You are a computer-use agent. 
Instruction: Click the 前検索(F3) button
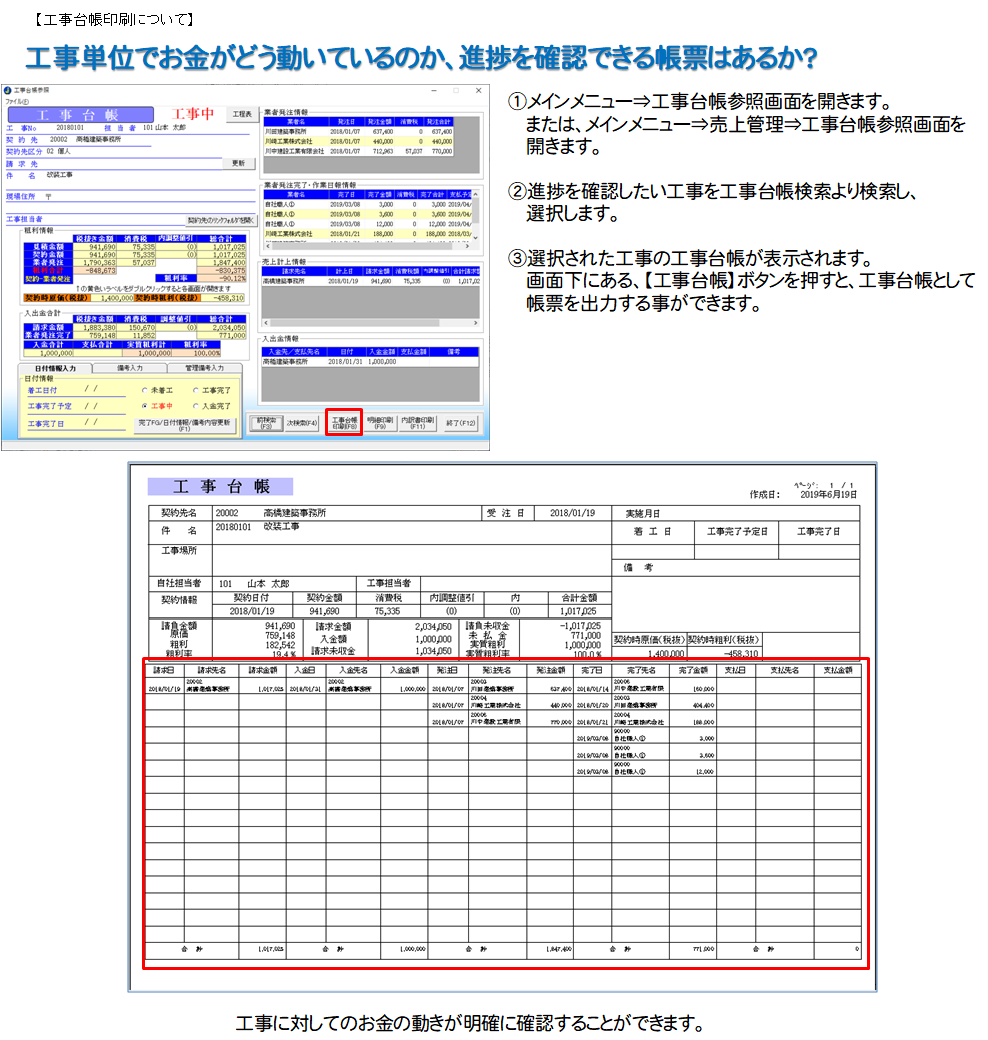(265, 423)
